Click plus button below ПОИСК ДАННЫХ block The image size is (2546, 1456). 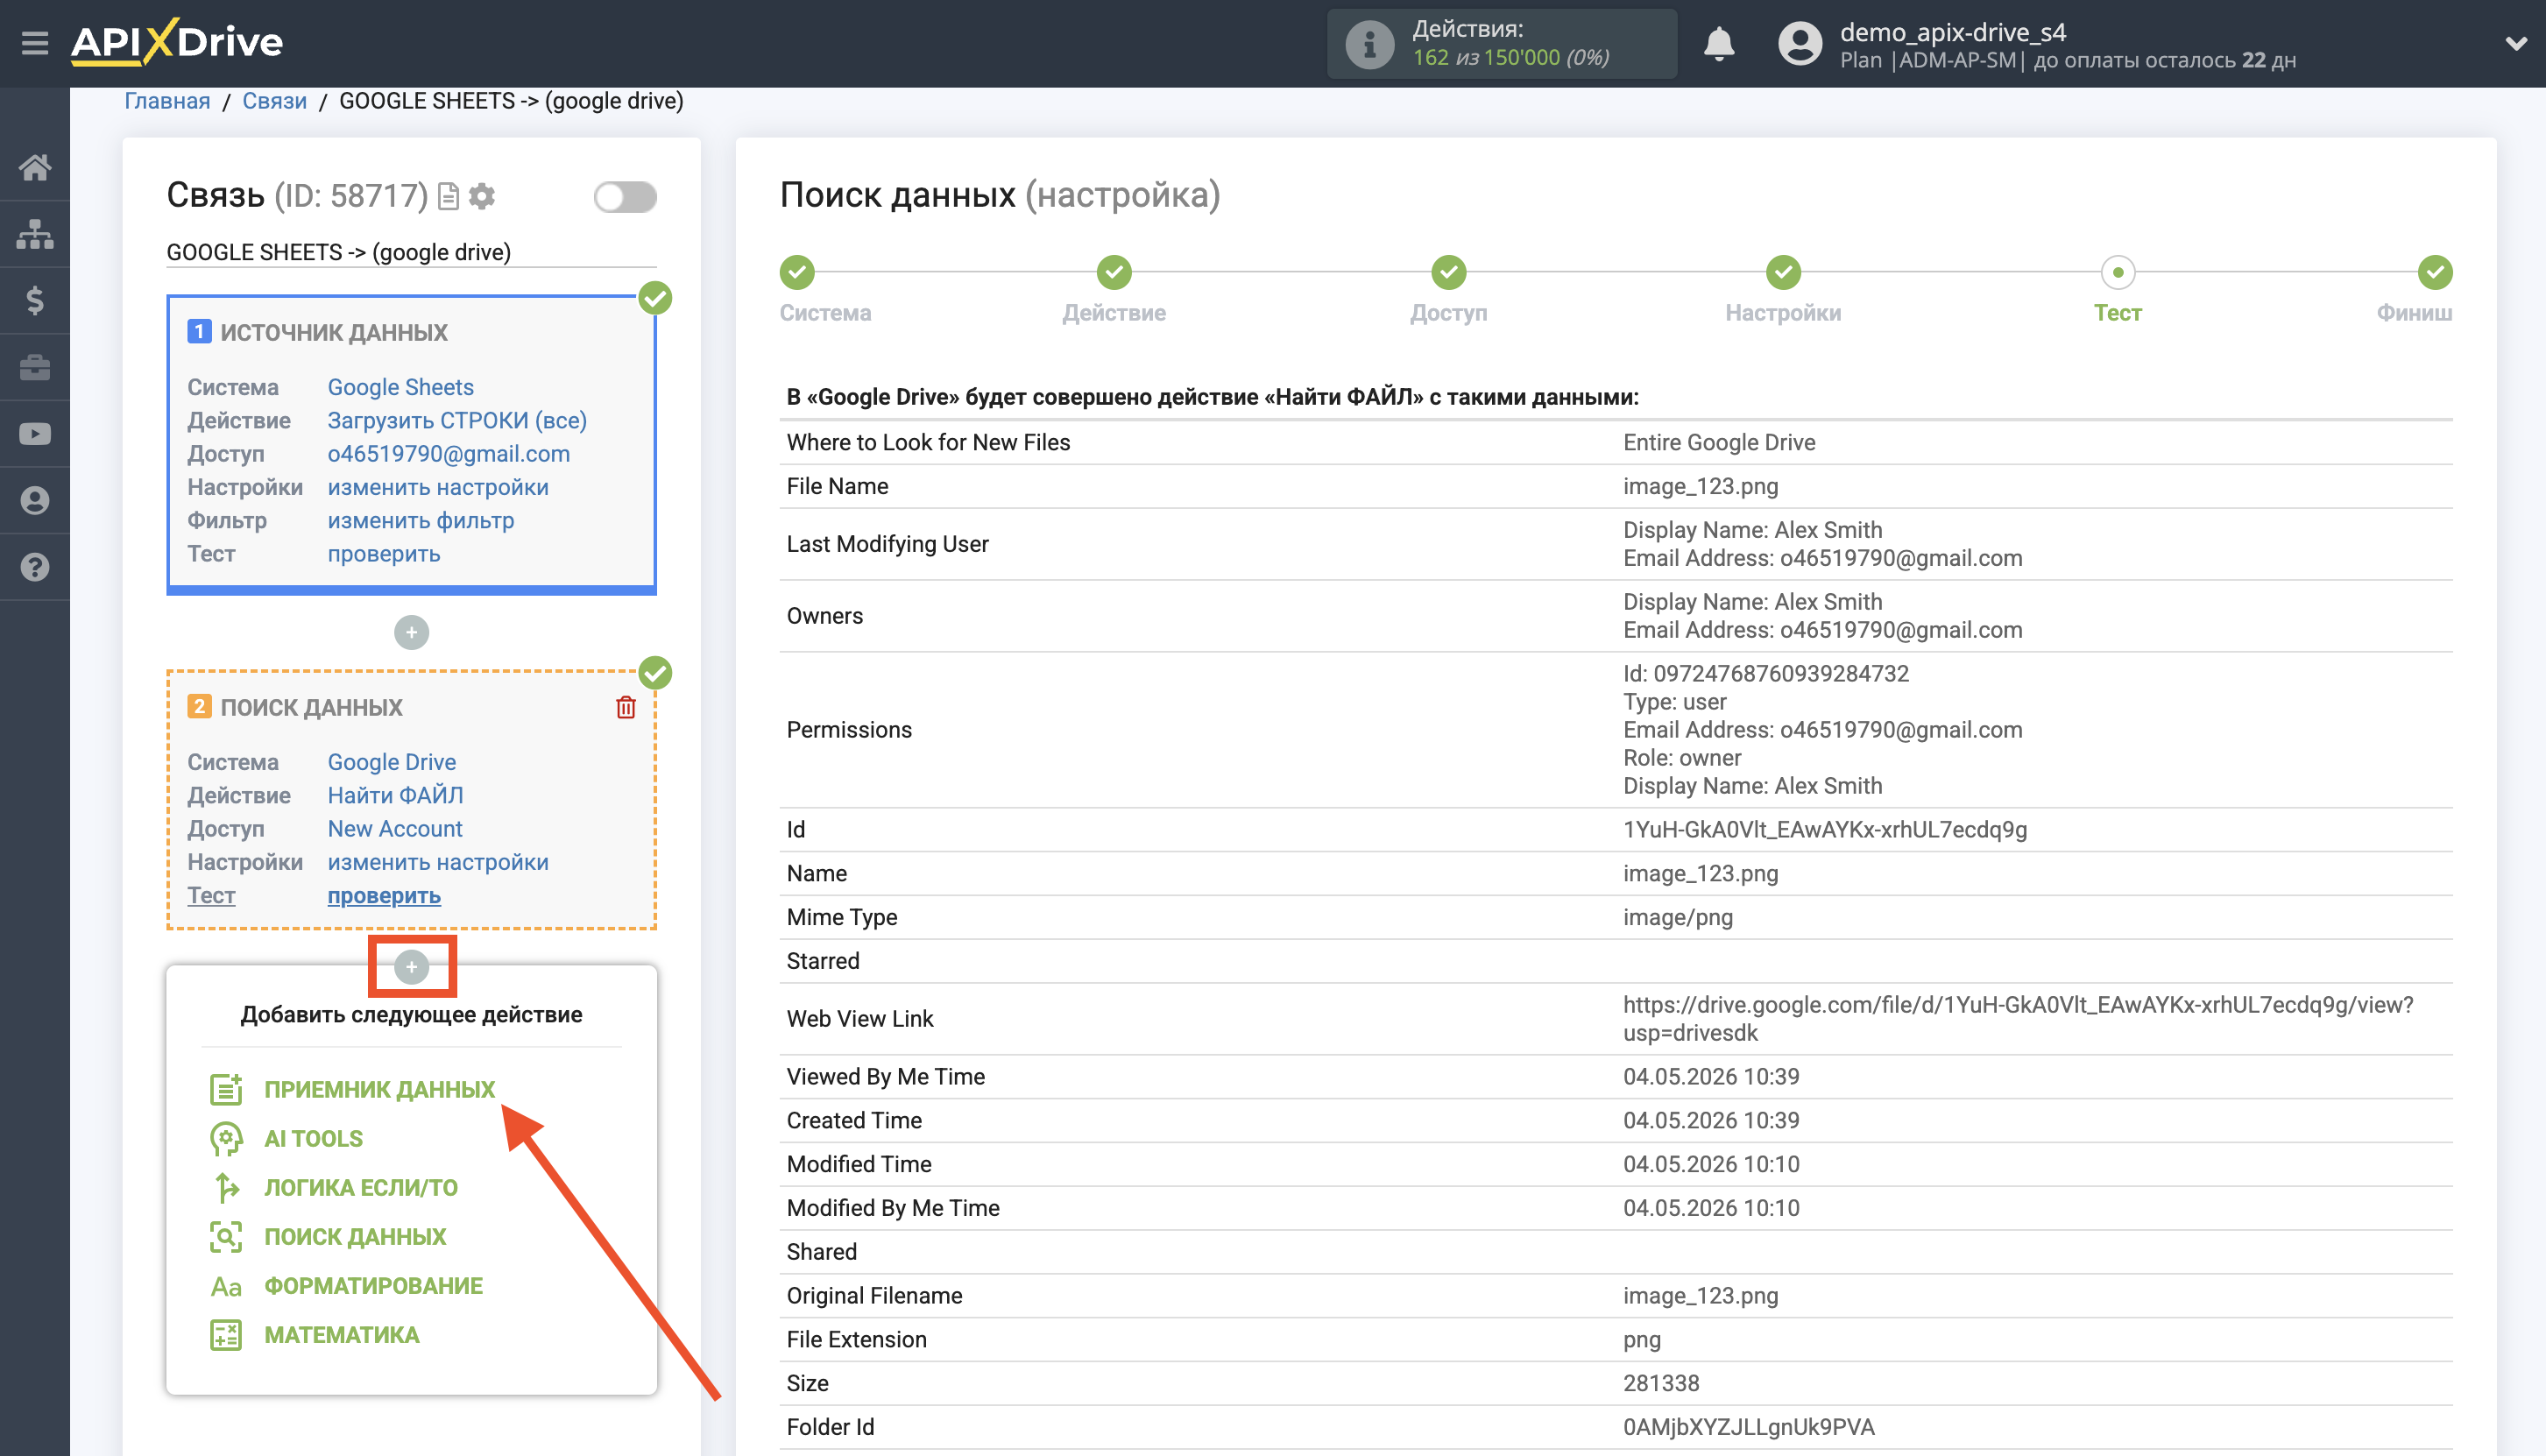[411, 967]
